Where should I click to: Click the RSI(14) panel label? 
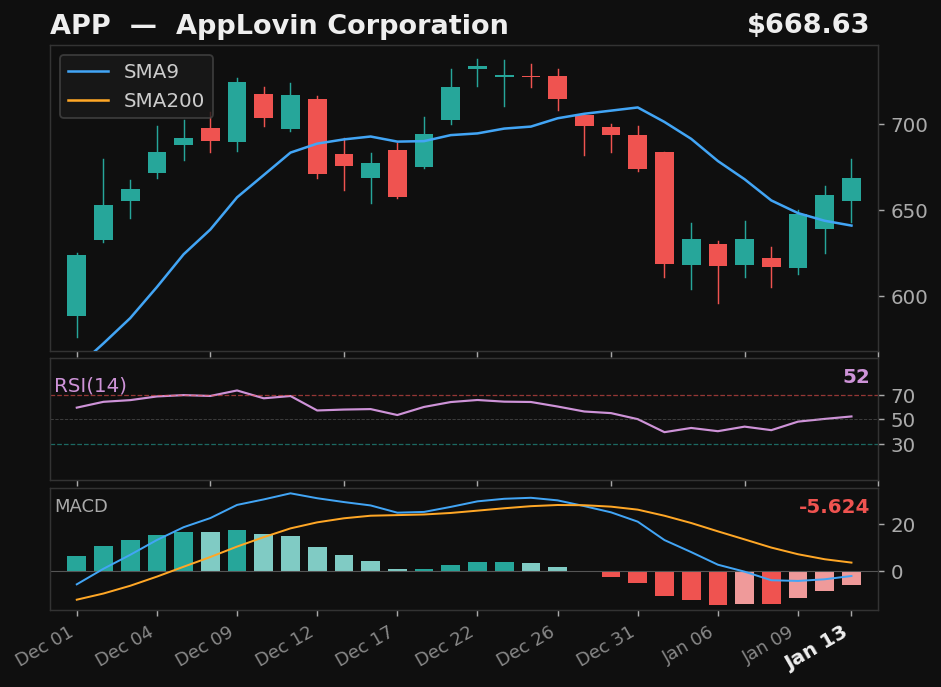tap(91, 385)
